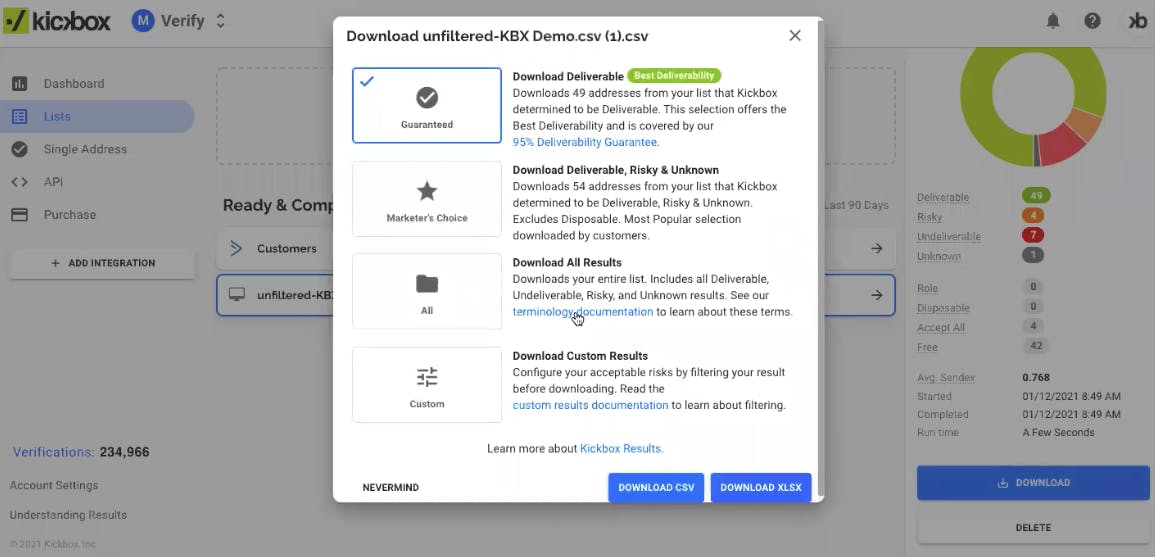This screenshot has height=557, width=1155.
Task: Open the terminology documentation link
Action: click(583, 312)
